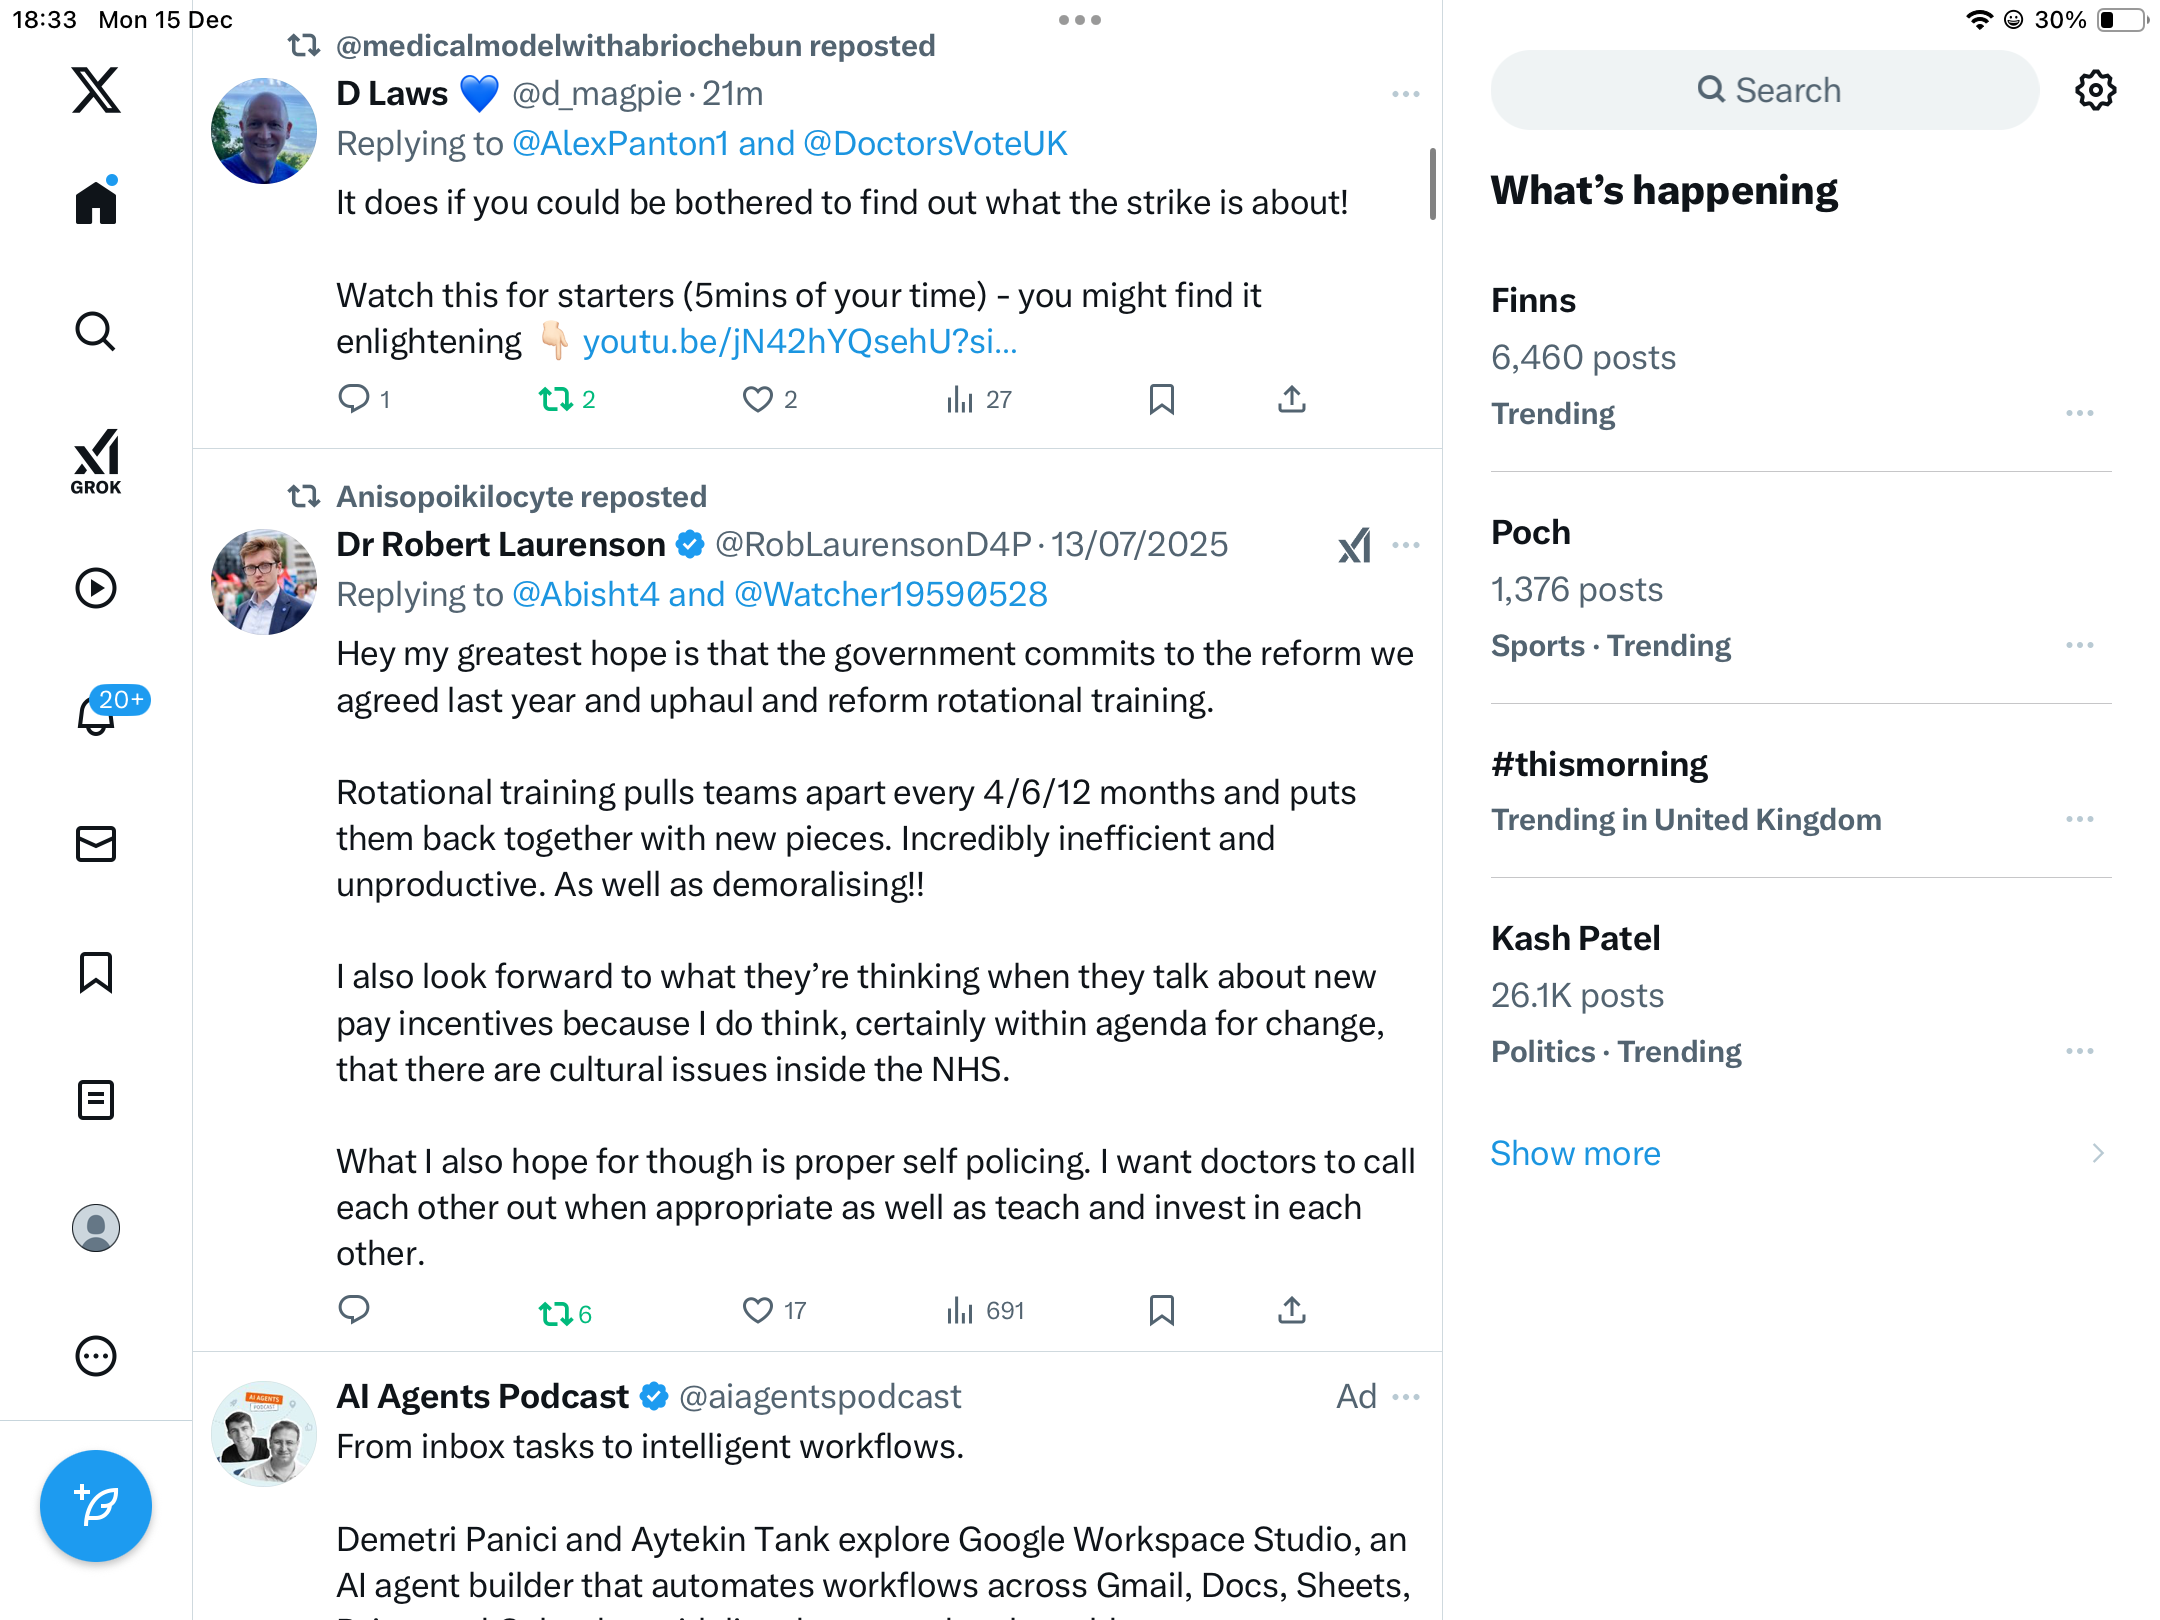Open Messages envelope in sidebar
Viewport: 2160px width, 1620px height.
[x=96, y=844]
